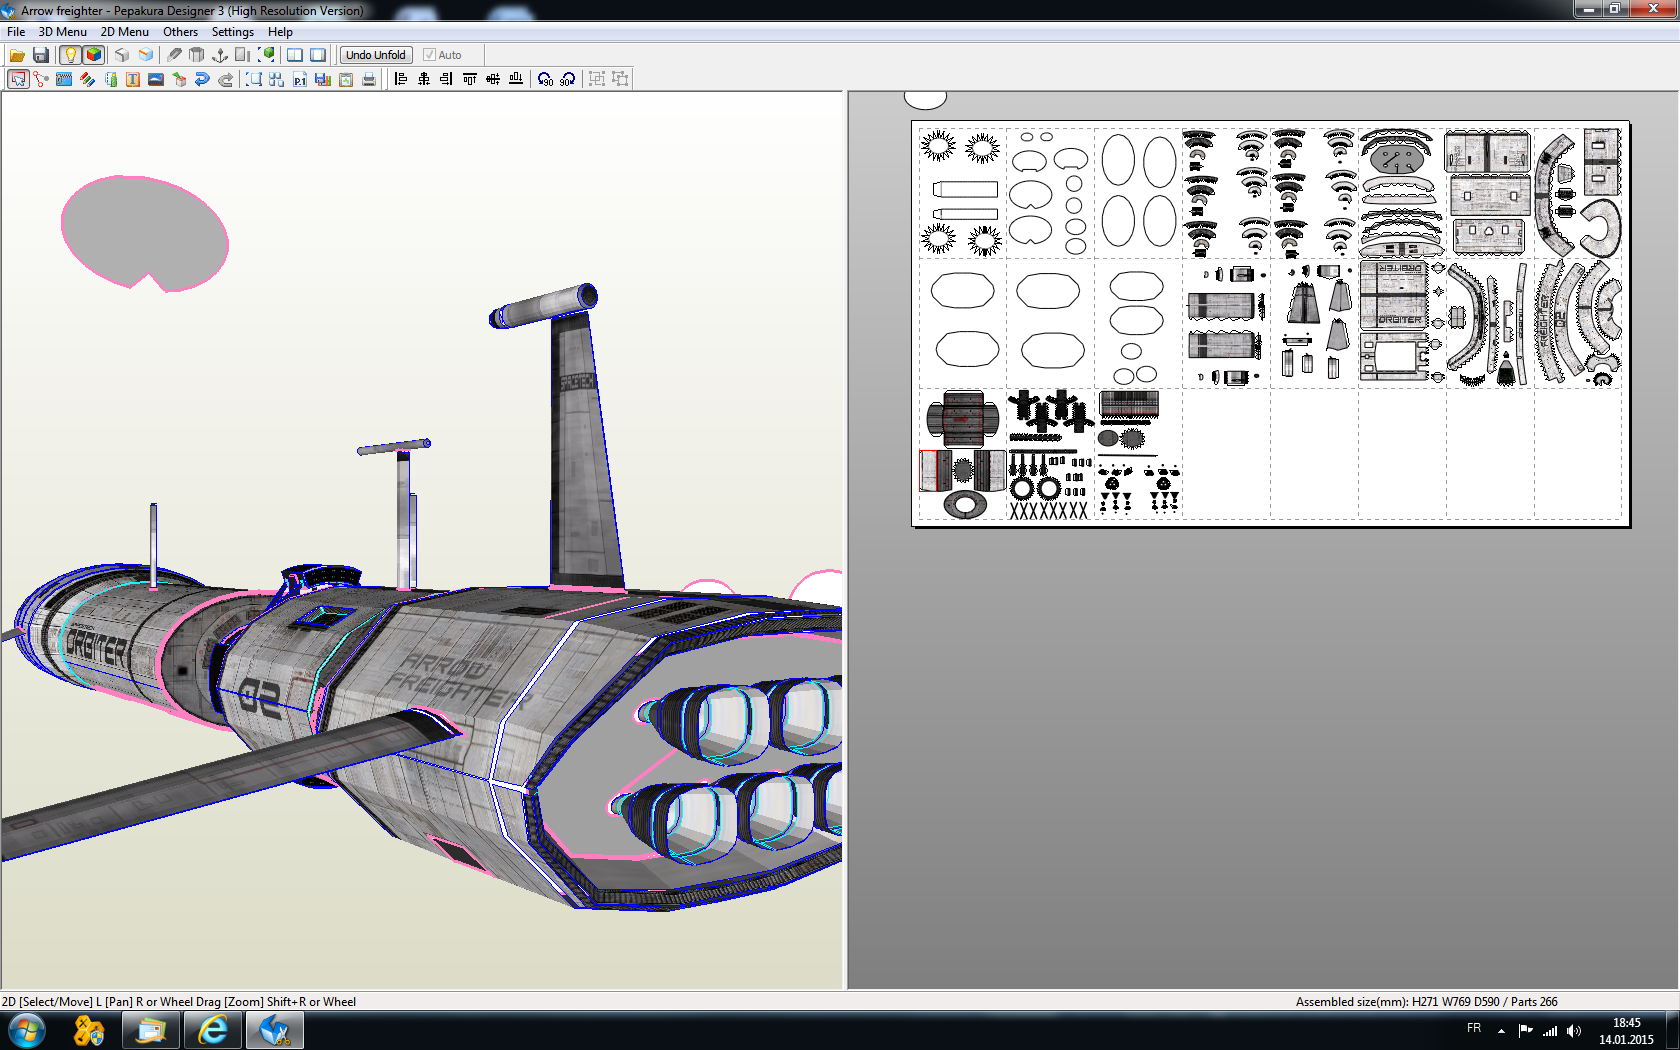
Task: Click the Open file folder icon
Action: [x=17, y=55]
